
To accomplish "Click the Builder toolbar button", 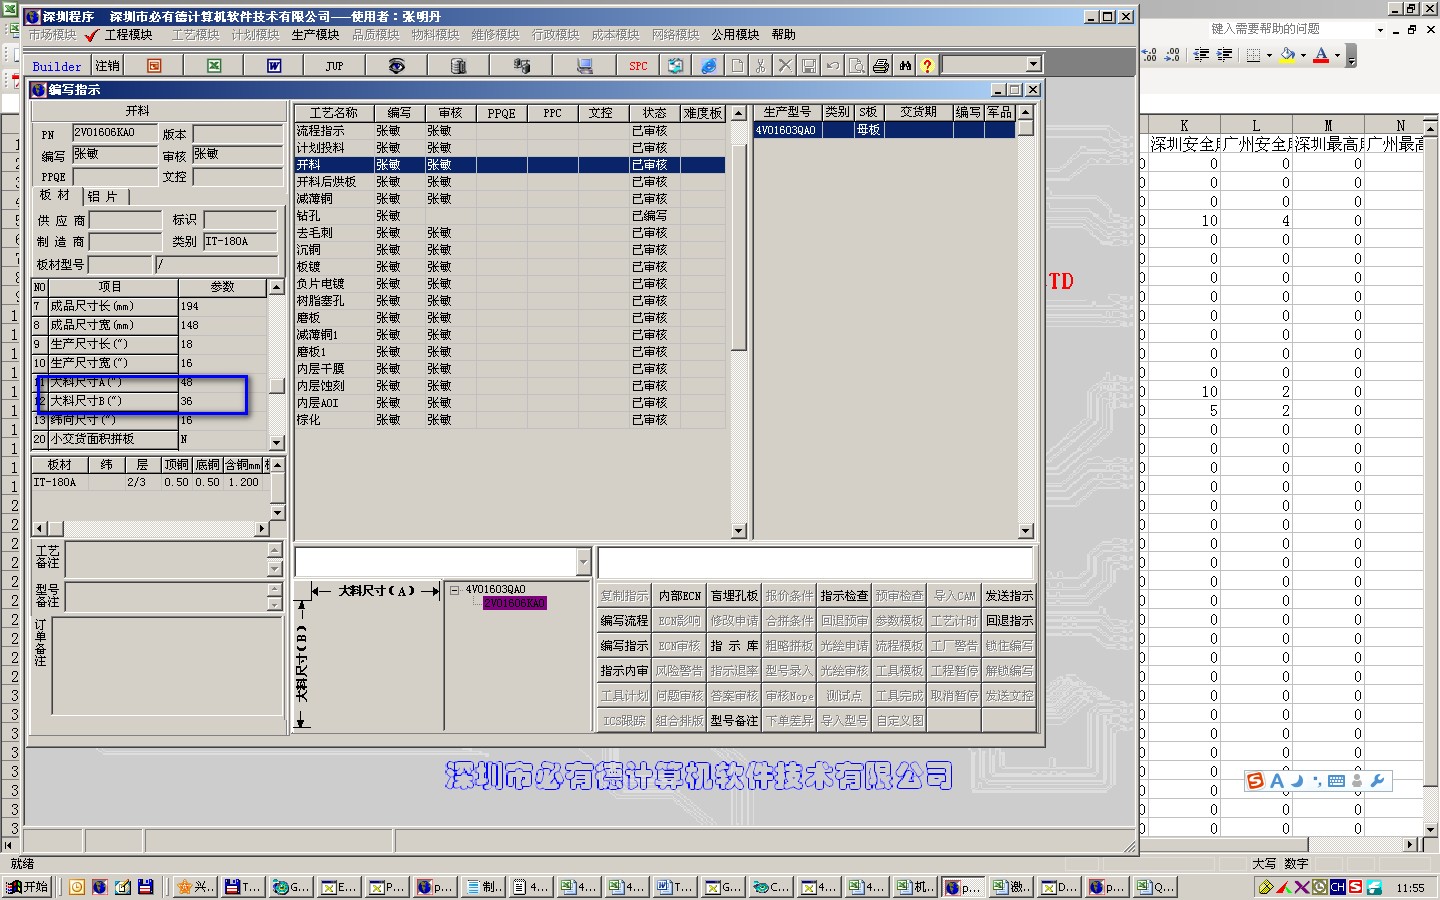I will click(57, 66).
